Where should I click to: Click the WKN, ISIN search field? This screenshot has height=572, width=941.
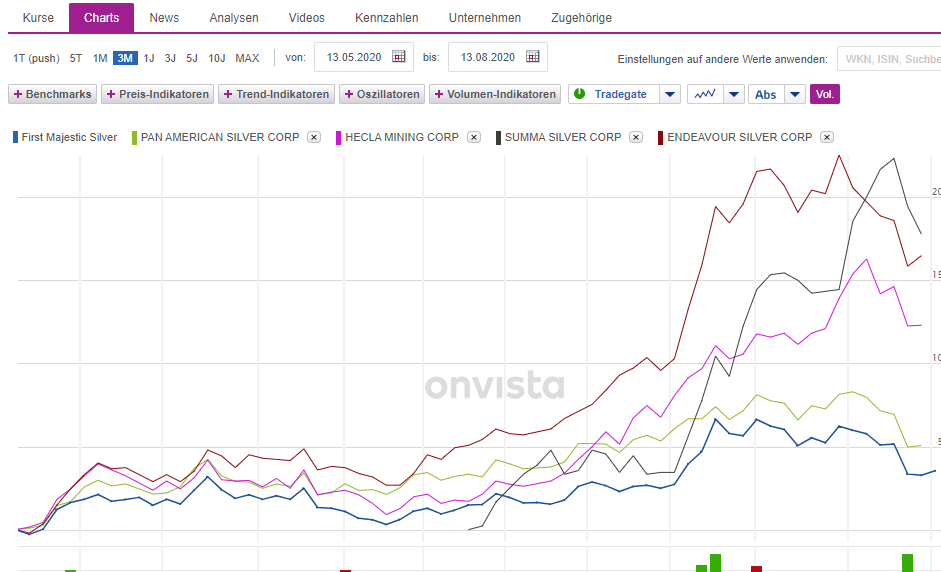pyautogui.click(x=889, y=59)
